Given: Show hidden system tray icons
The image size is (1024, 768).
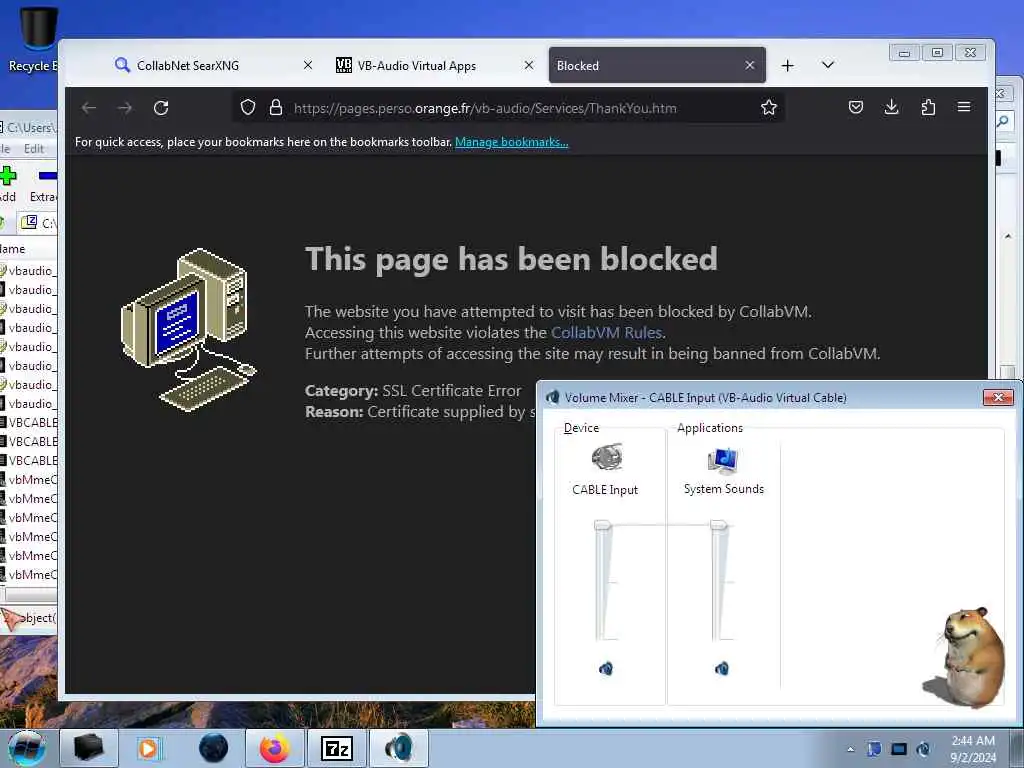Looking at the screenshot, I should [850, 749].
